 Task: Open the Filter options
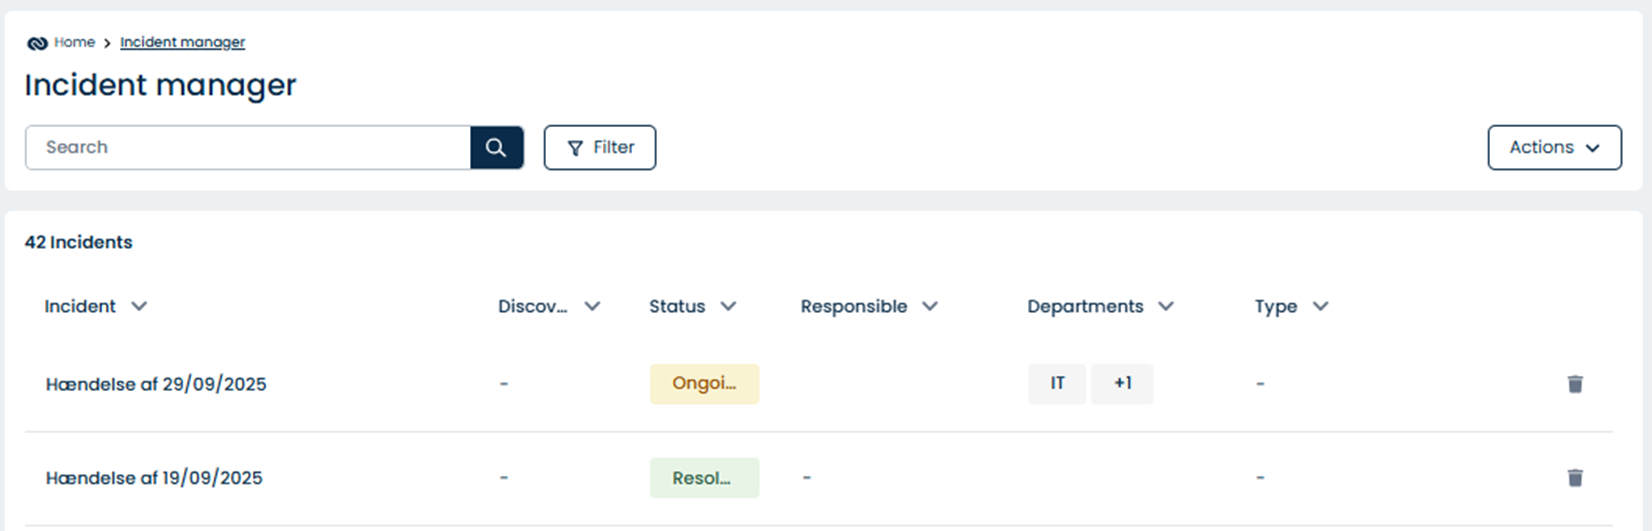[599, 148]
